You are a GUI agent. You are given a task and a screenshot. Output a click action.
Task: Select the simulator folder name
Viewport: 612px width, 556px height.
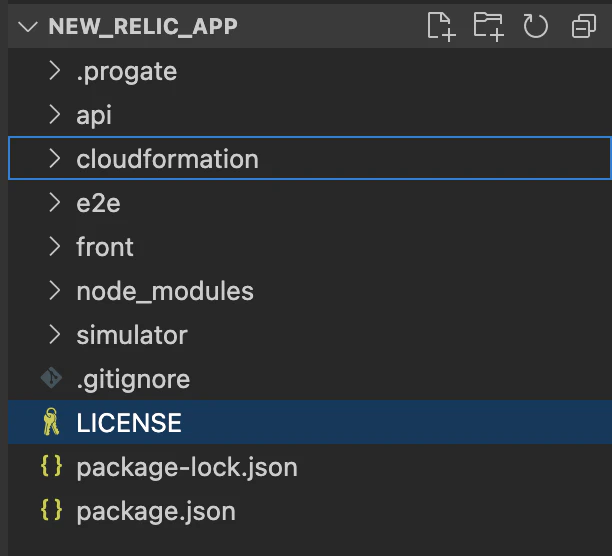point(132,335)
